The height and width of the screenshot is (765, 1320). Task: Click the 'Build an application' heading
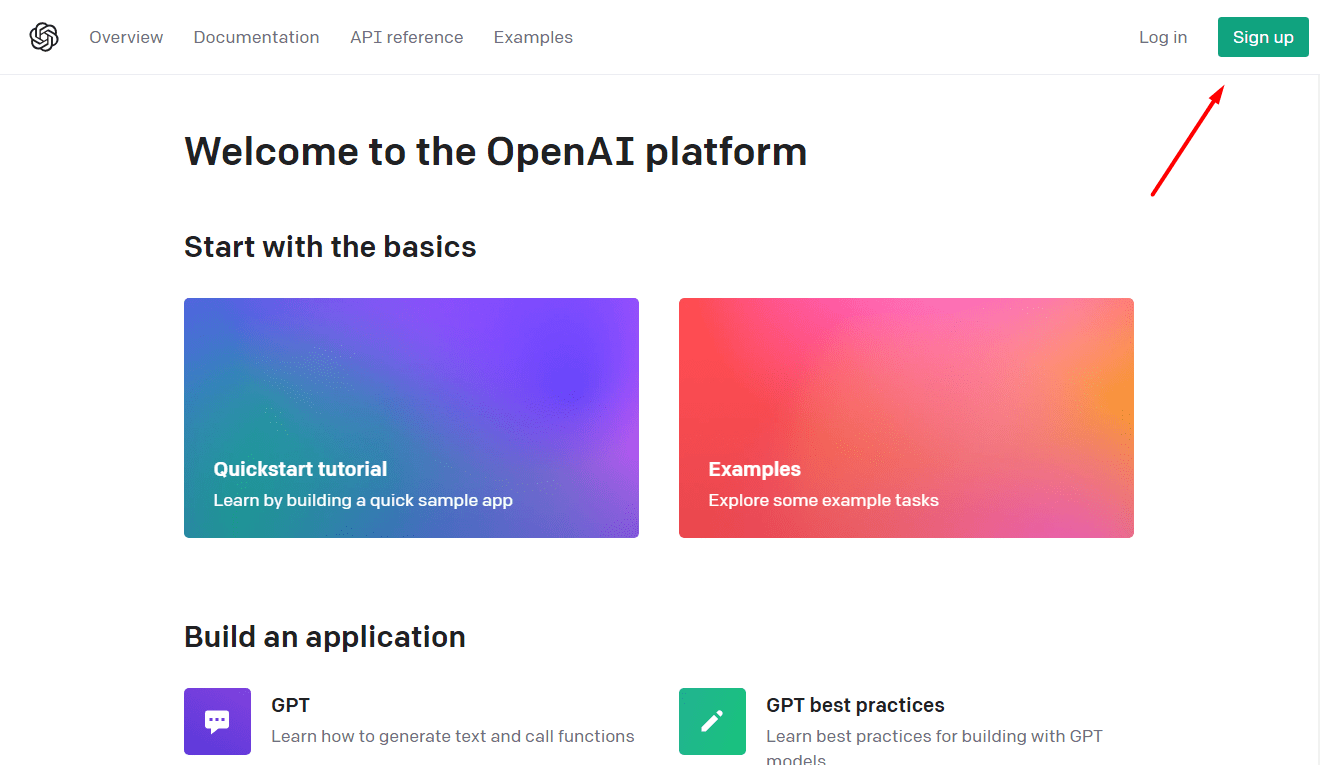(324, 637)
